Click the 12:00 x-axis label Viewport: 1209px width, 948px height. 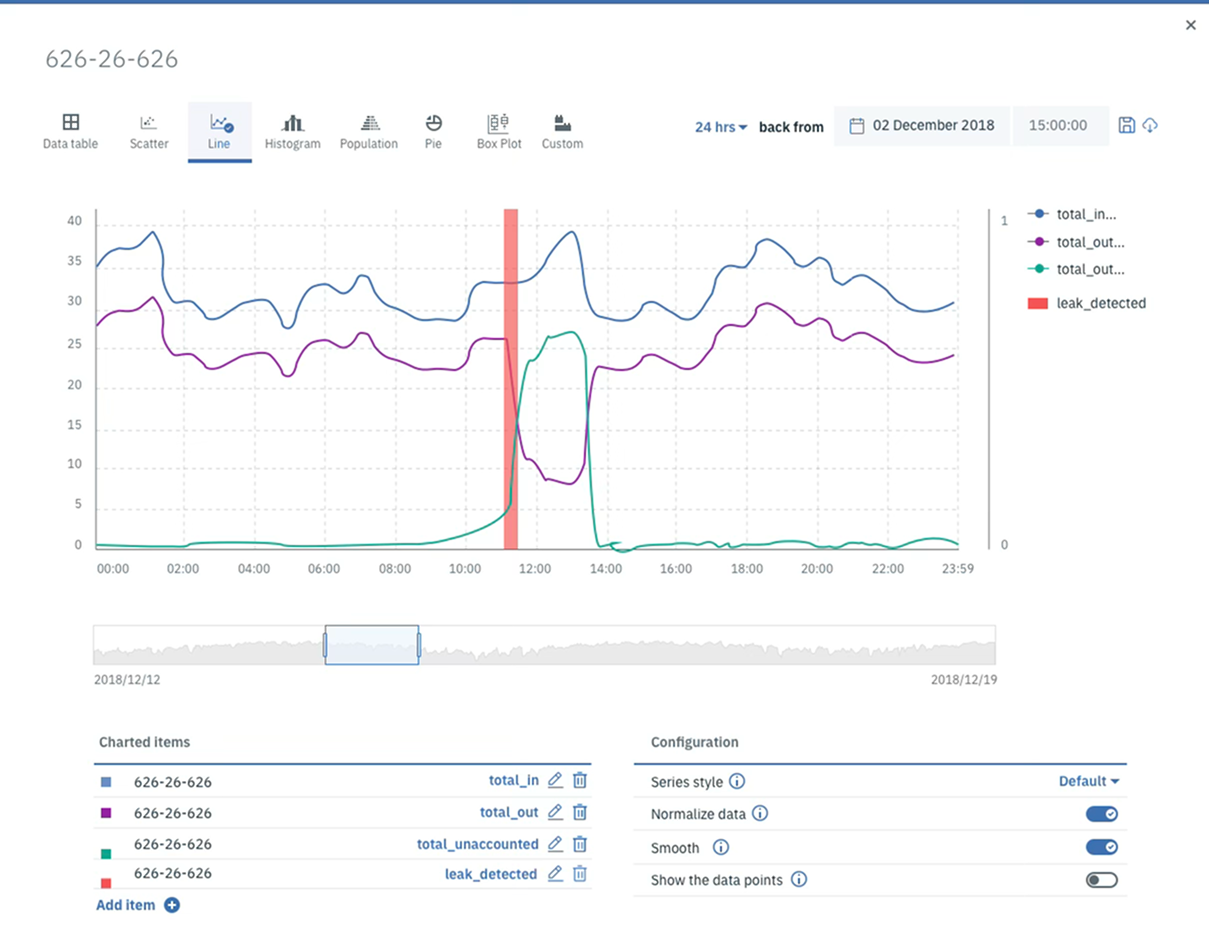pyautogui.click(x=535, y=569)
